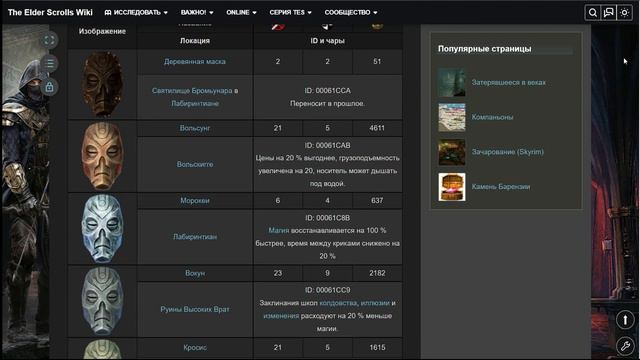Open the Зачарование (Skyrim) popular page

[x=507, y=152]
